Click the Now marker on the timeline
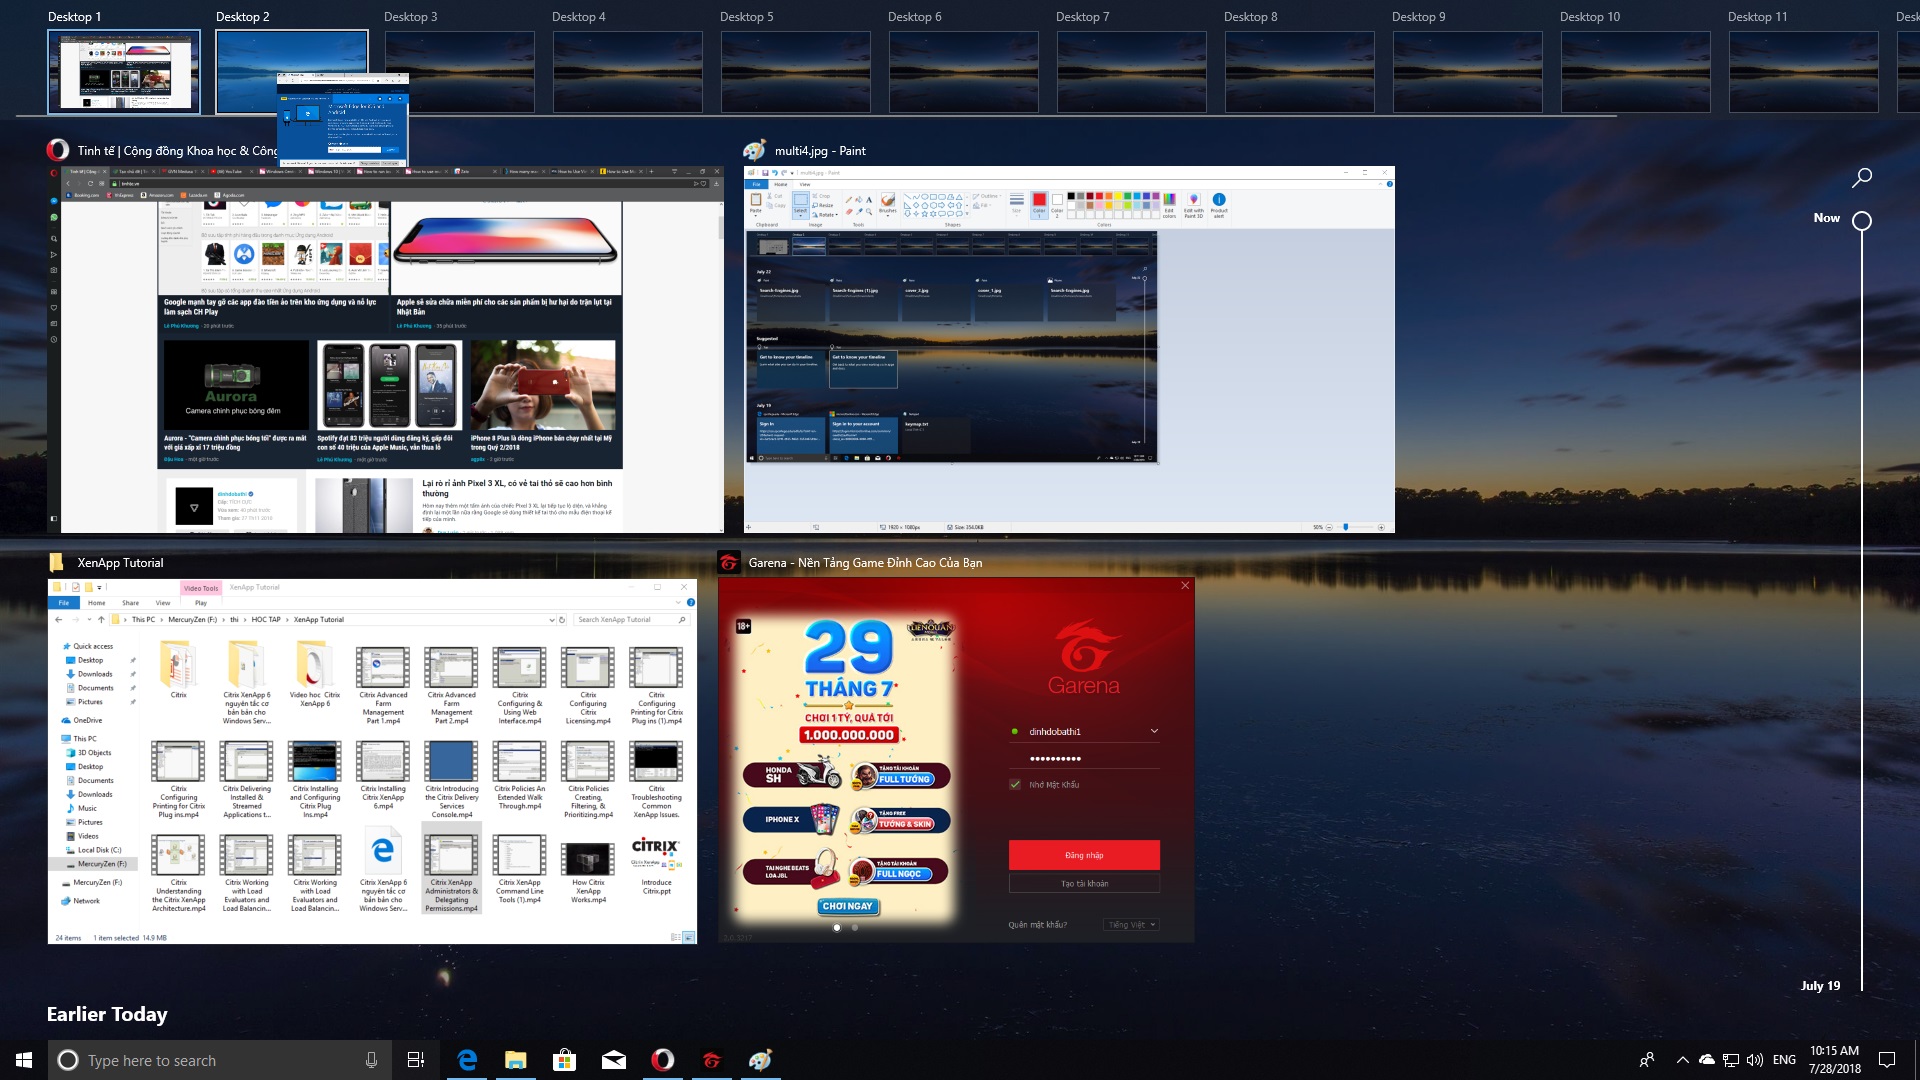Image resolution: width=1920 pixels, height=1080 pixels. (1861, 221)
